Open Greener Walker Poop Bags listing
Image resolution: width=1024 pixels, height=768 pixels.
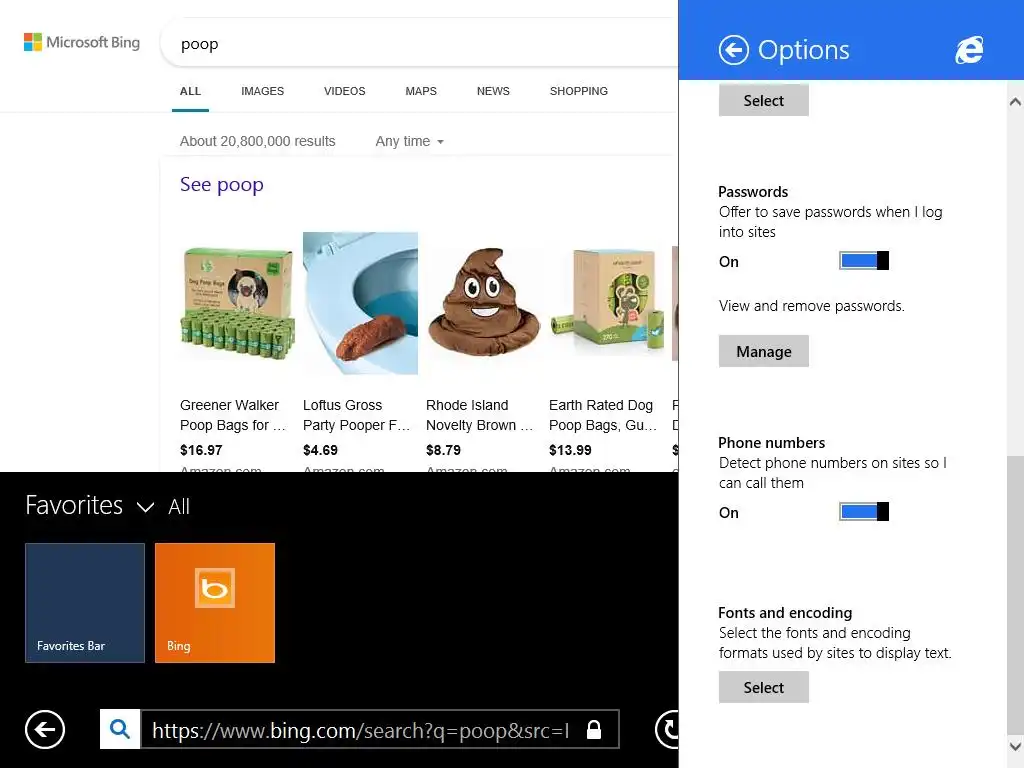click(233, 415)
